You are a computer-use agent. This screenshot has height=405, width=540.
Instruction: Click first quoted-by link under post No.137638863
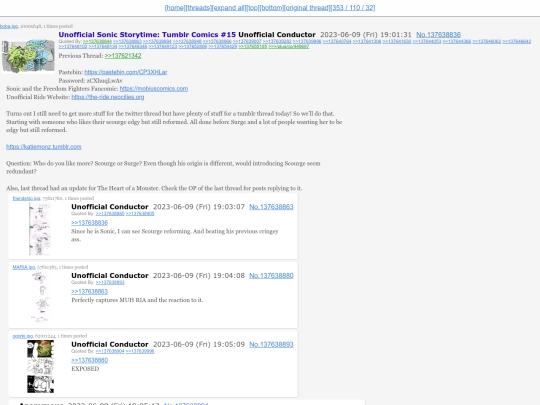[110, 214]
